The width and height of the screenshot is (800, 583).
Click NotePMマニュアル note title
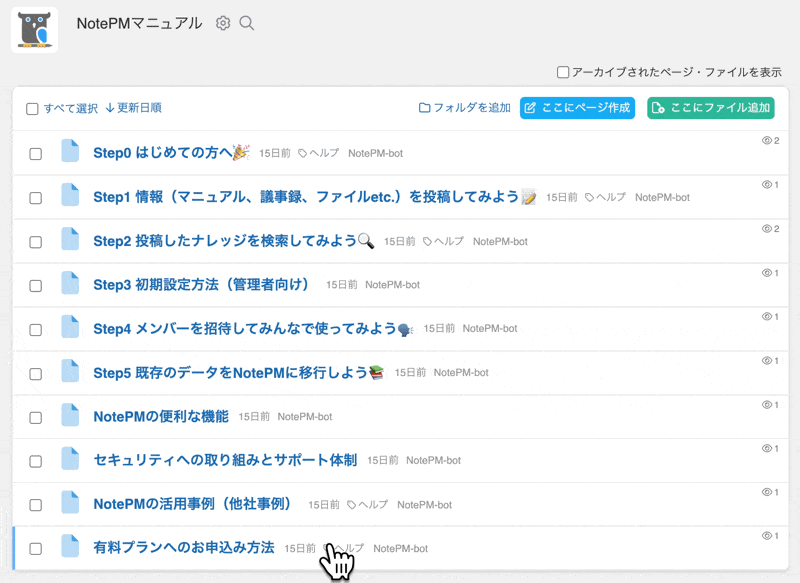[x=139, y=23]
